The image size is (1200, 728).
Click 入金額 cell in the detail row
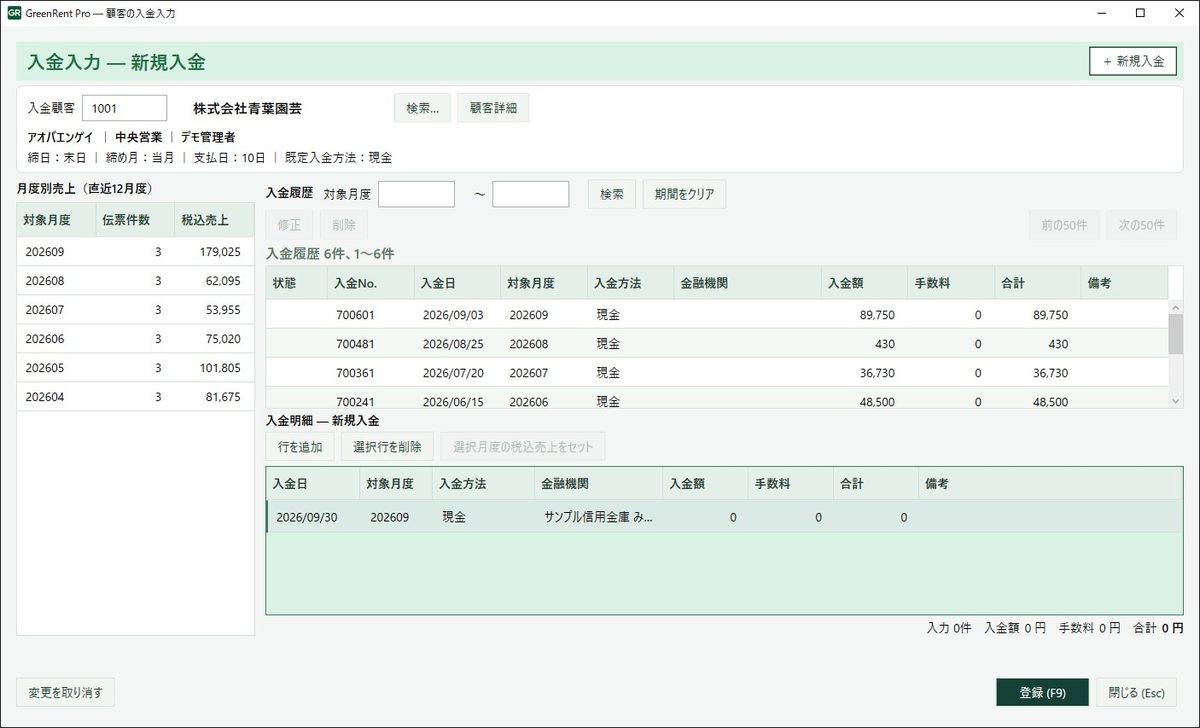[x=705, y=517]
